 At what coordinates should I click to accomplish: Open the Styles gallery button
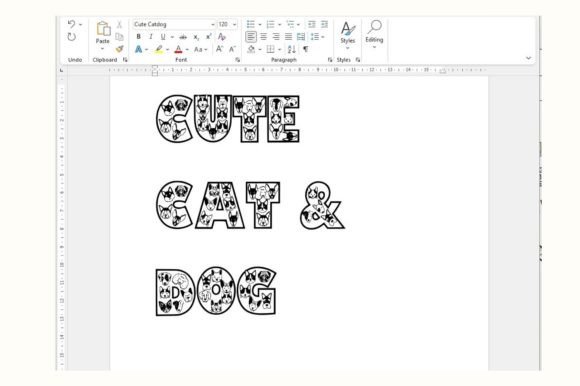[348, 35]
